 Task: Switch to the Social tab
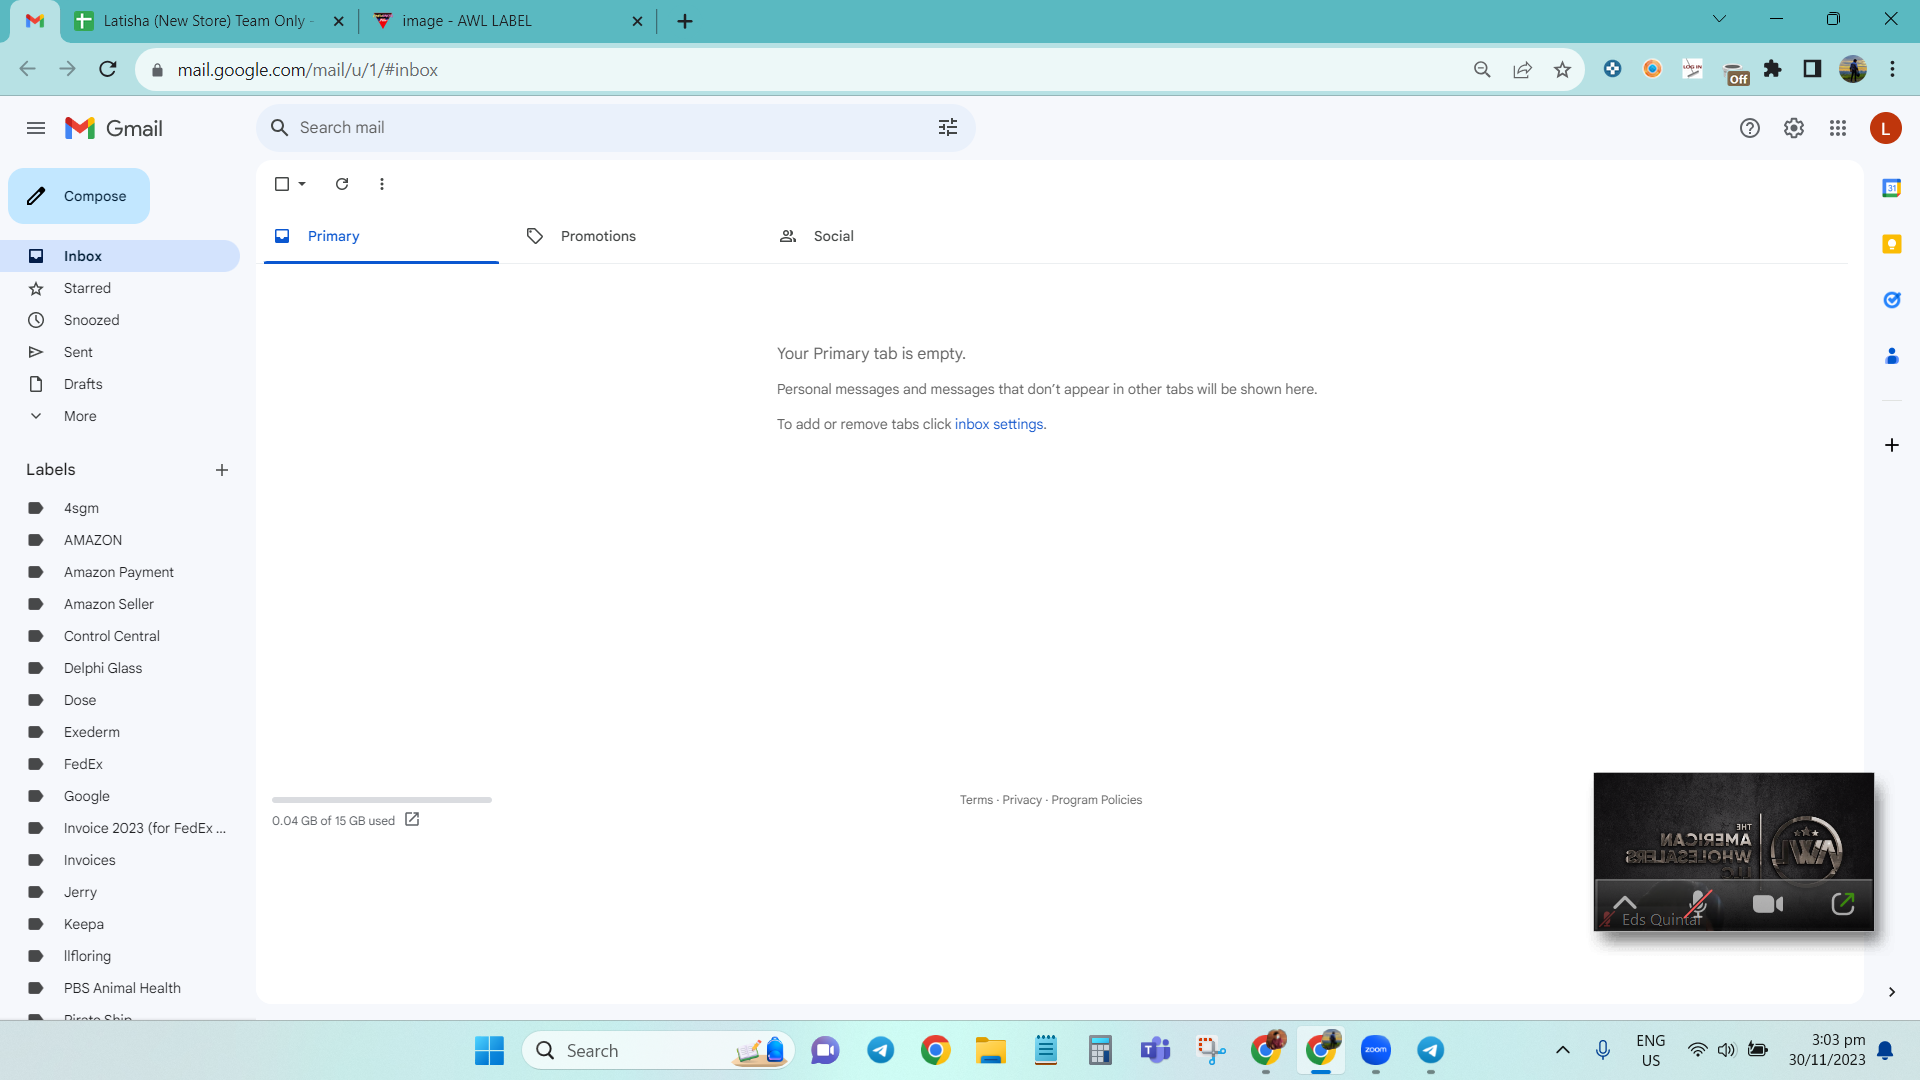coord(887,236)
